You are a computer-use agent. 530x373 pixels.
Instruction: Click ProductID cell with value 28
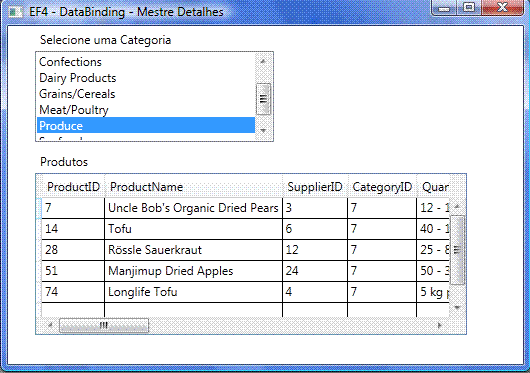click(73, 250)
